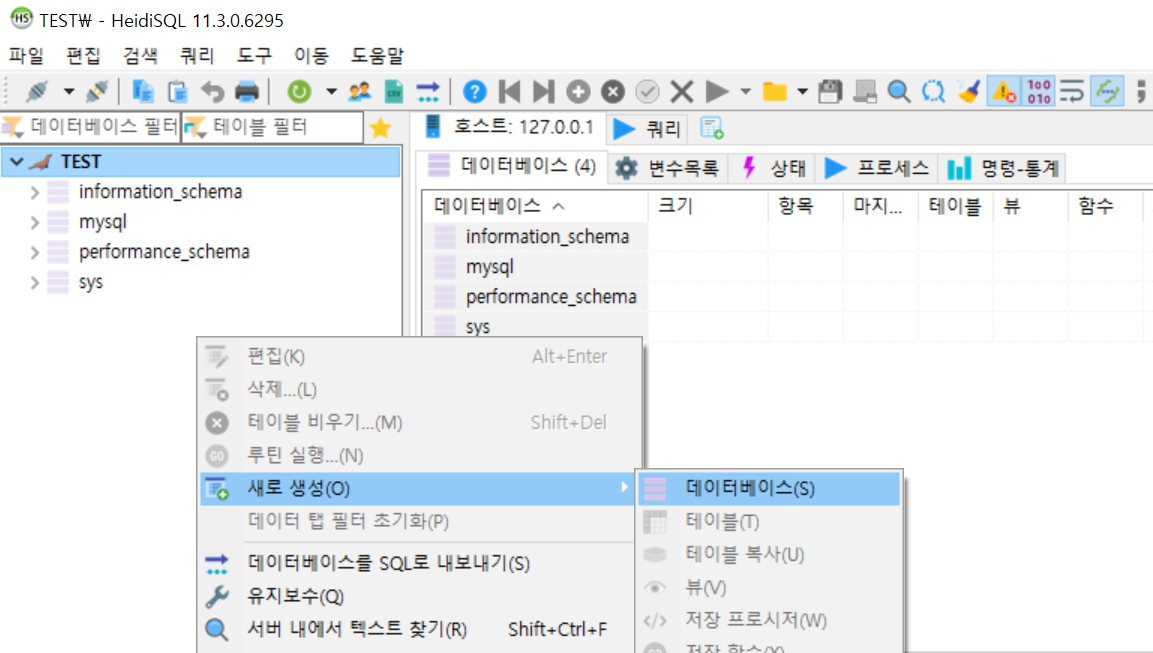Undo the last action with the undo arrow

(213, 92)
